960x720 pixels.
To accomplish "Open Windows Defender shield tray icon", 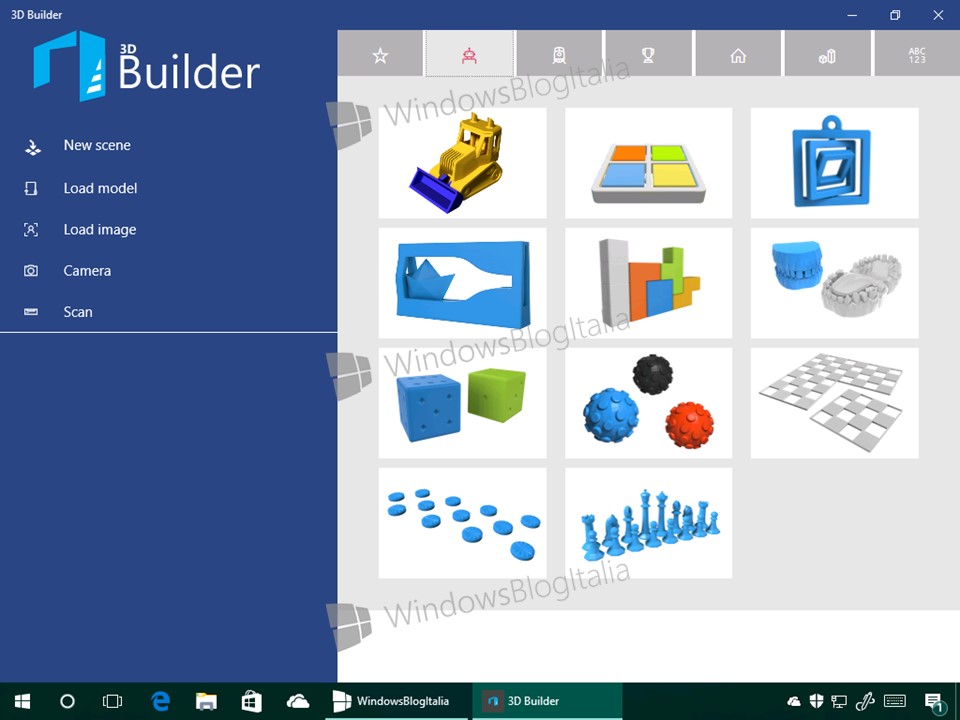I will [x=816, y=701].
